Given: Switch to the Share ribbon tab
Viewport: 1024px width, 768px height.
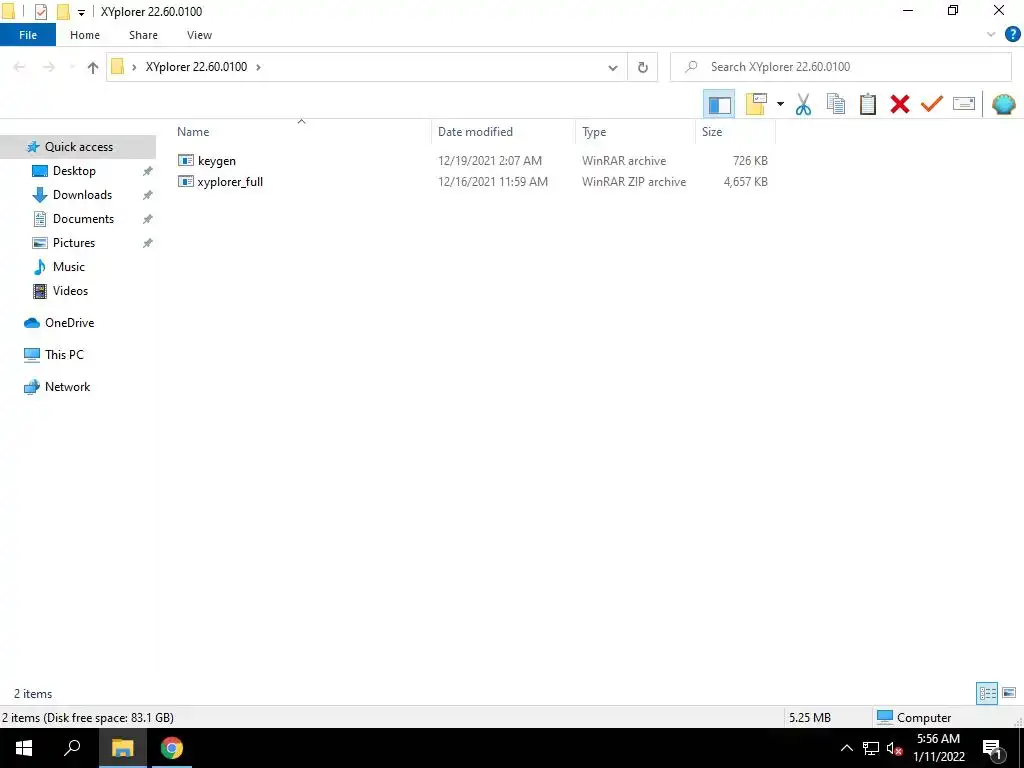Looking at the screenshot, I should [143, 35].
